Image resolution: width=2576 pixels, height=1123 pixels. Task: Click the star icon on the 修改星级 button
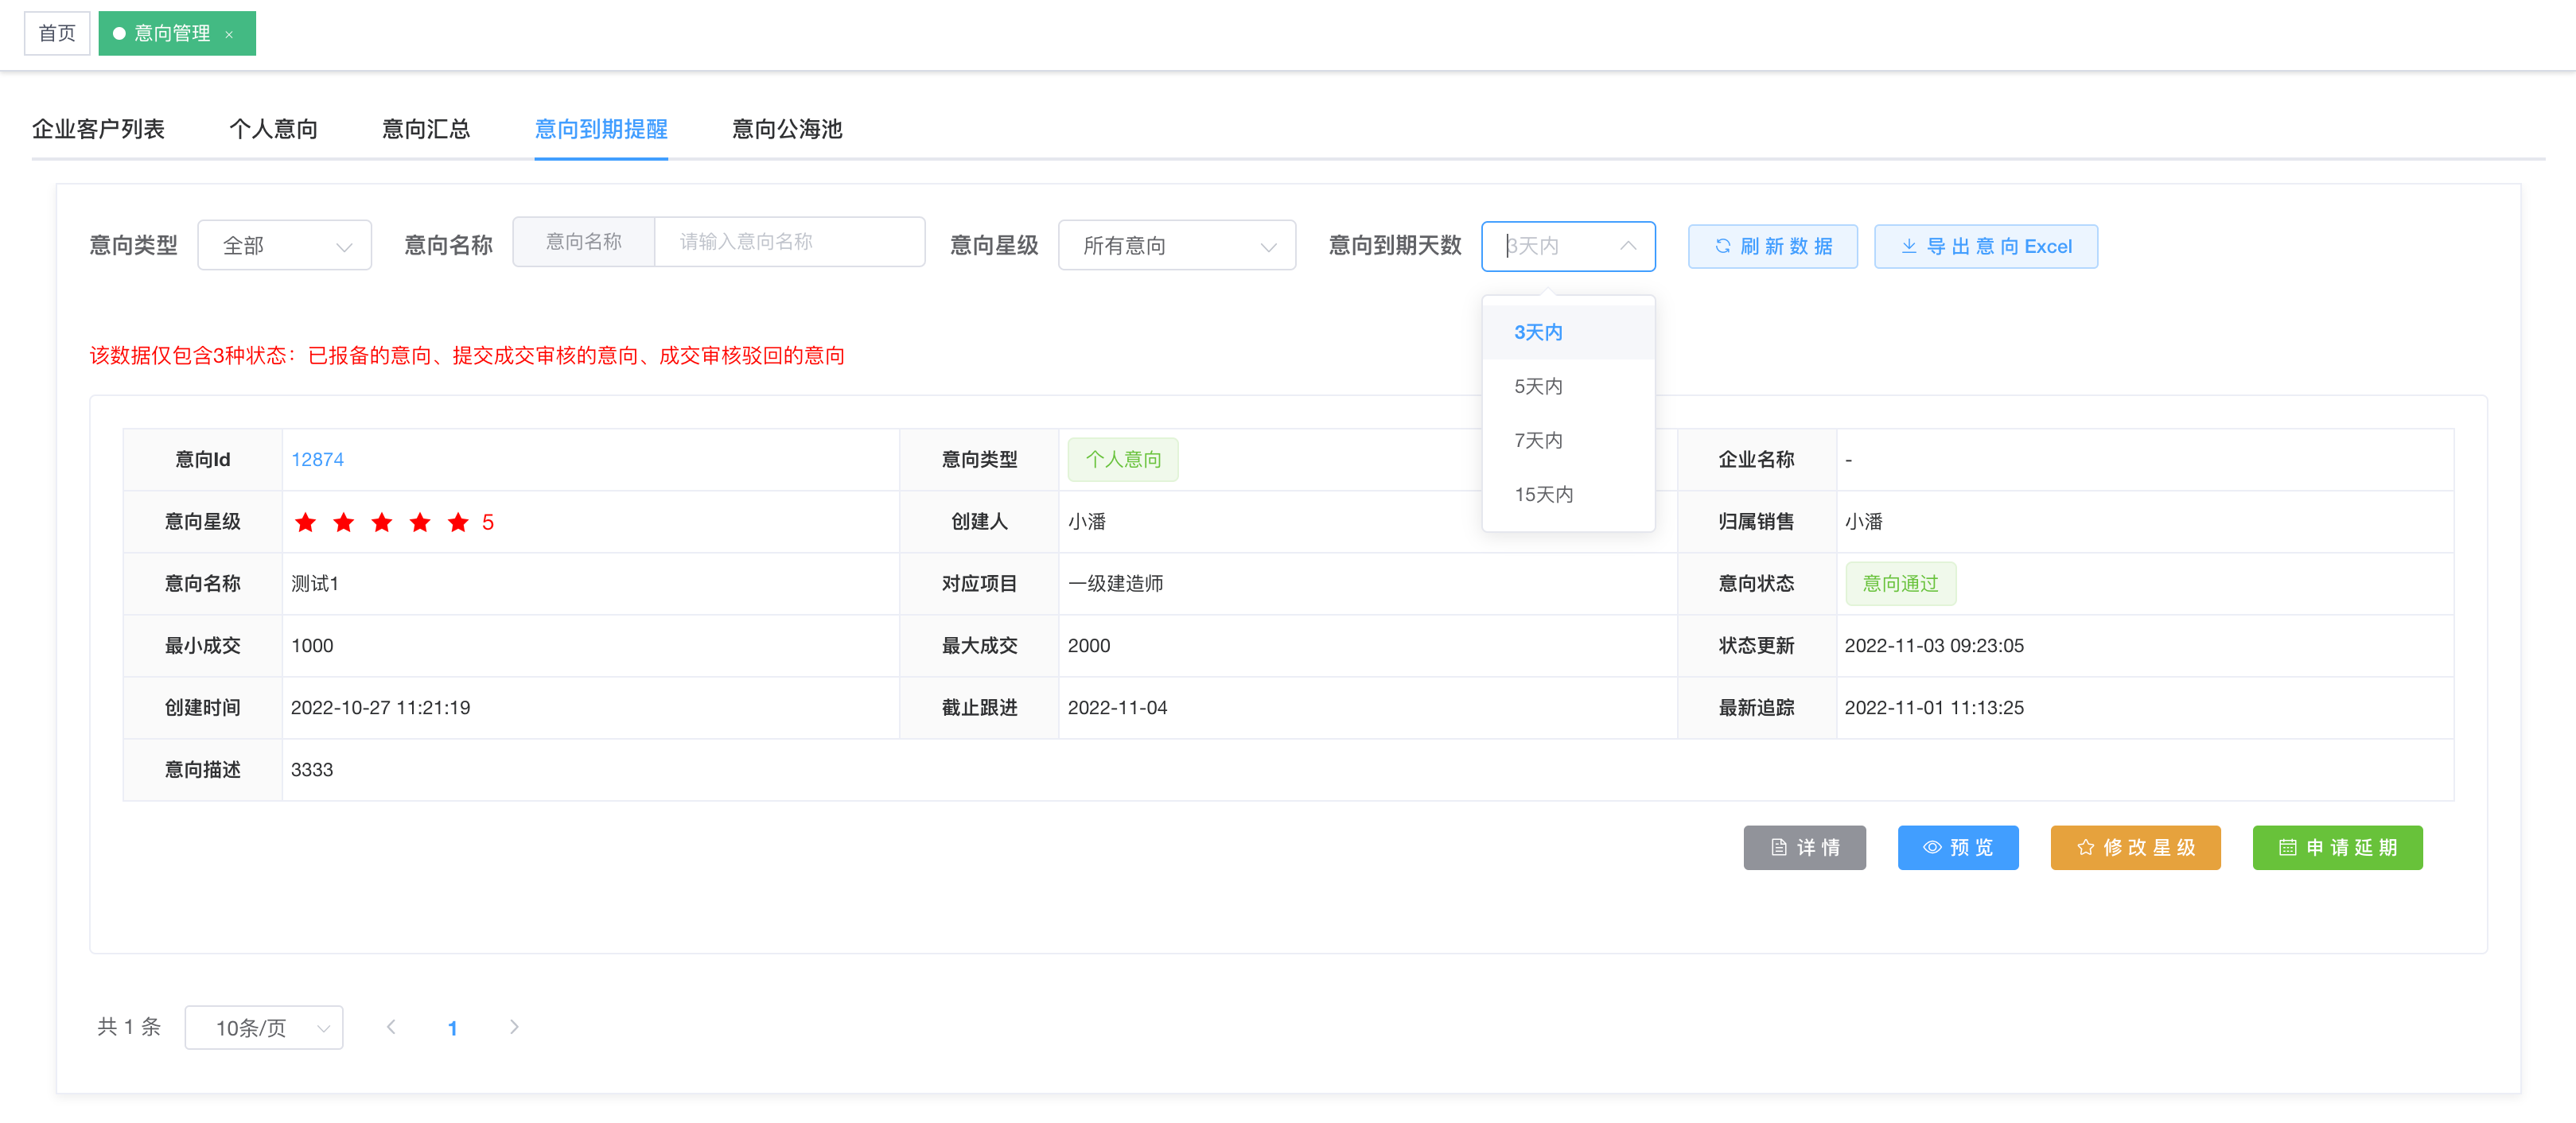point(2084,847)
